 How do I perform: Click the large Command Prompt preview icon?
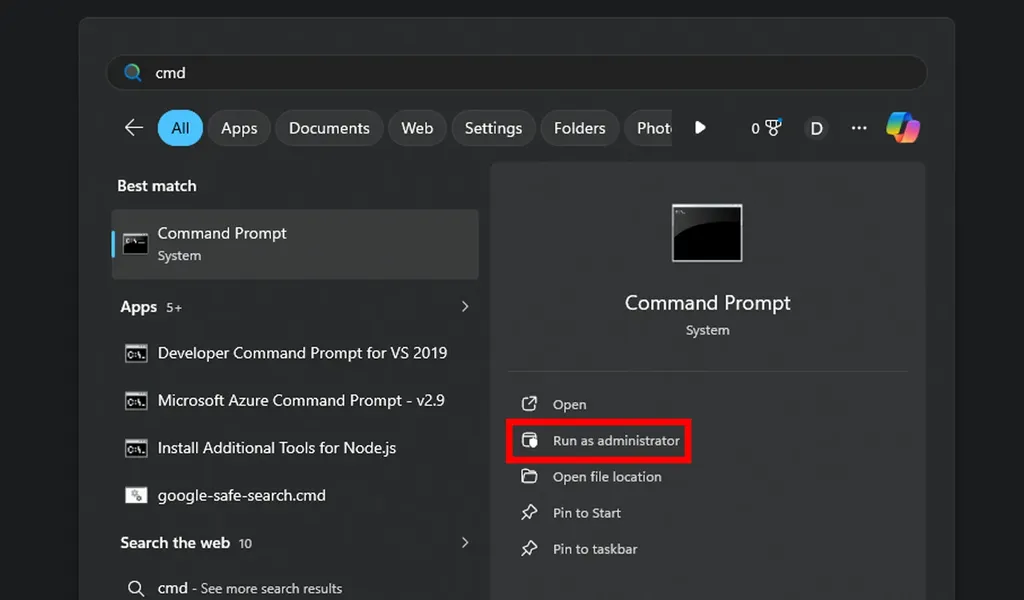(707, 233)
